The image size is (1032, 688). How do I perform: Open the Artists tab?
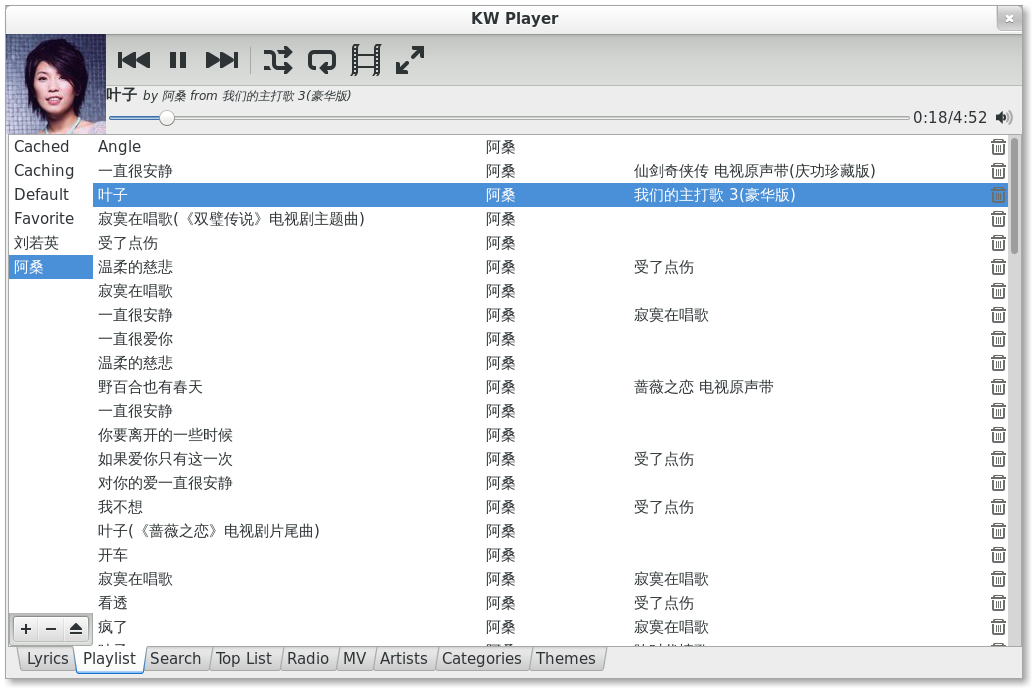(403, 659)
